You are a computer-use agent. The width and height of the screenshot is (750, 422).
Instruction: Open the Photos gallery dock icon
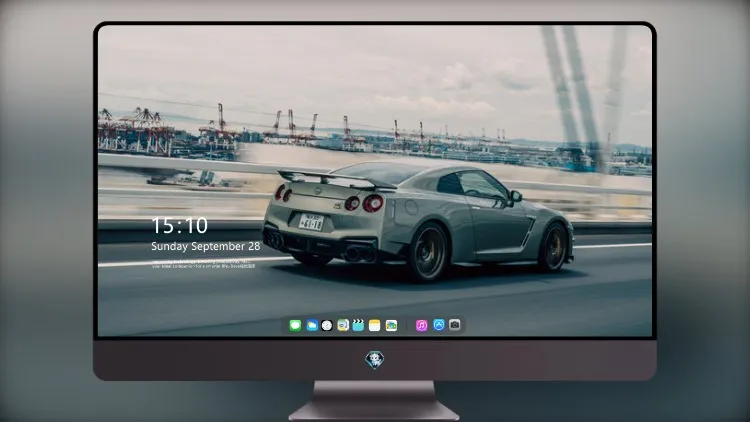pyautogui.click(x=391, y=325)
